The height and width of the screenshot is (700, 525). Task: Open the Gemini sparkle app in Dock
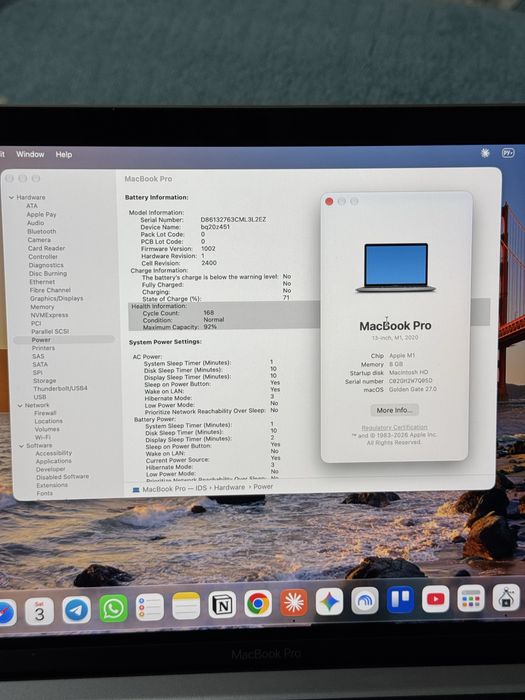(329, 601)
